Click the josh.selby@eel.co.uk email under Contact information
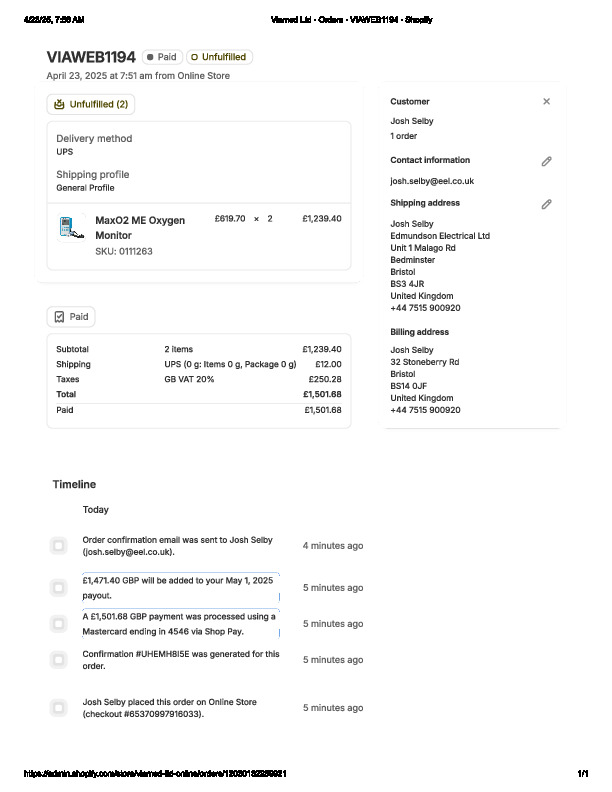This screenshot has height=792, width=612. point(431,181)
